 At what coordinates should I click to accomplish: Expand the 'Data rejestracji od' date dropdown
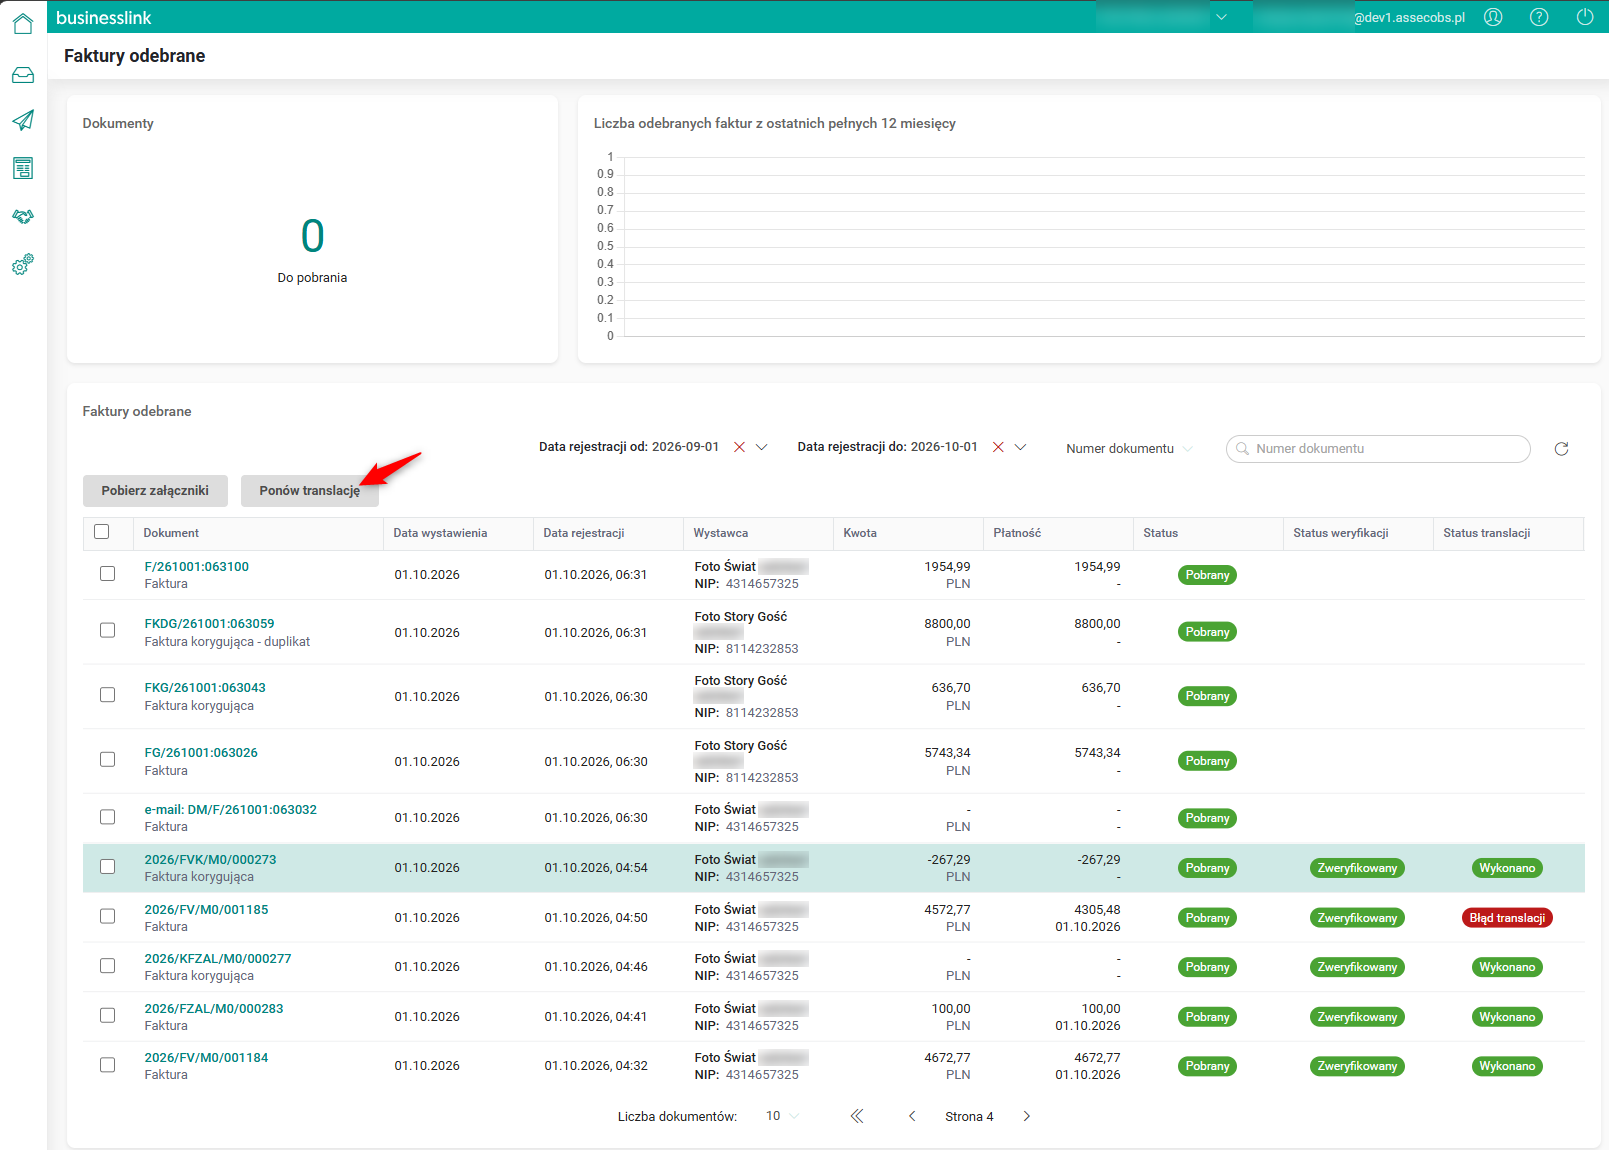pos(762,447)
